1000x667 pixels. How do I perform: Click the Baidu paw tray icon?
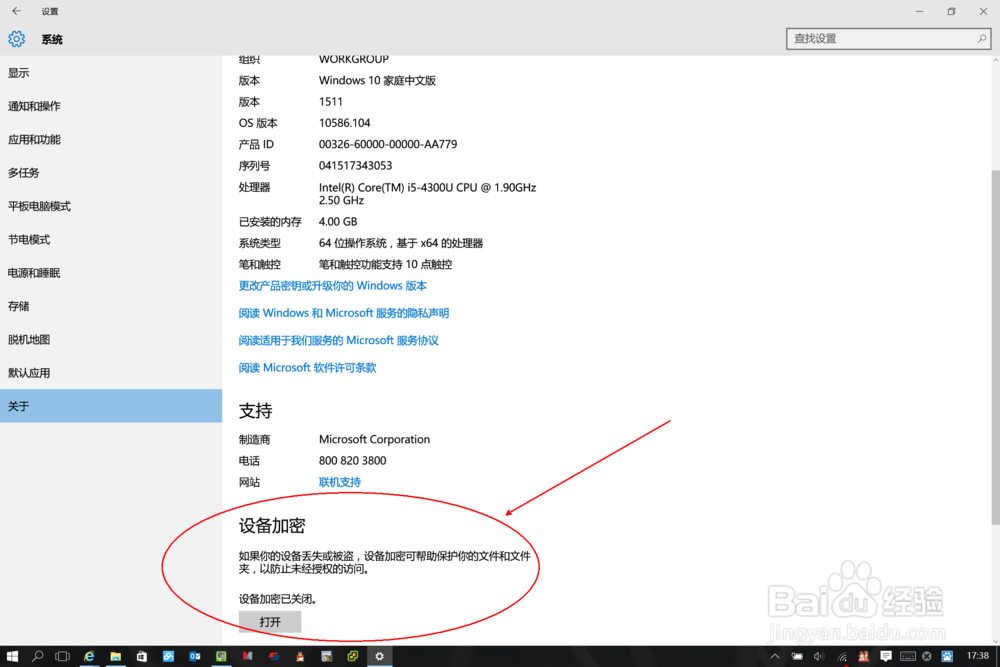tap(947, 656)
